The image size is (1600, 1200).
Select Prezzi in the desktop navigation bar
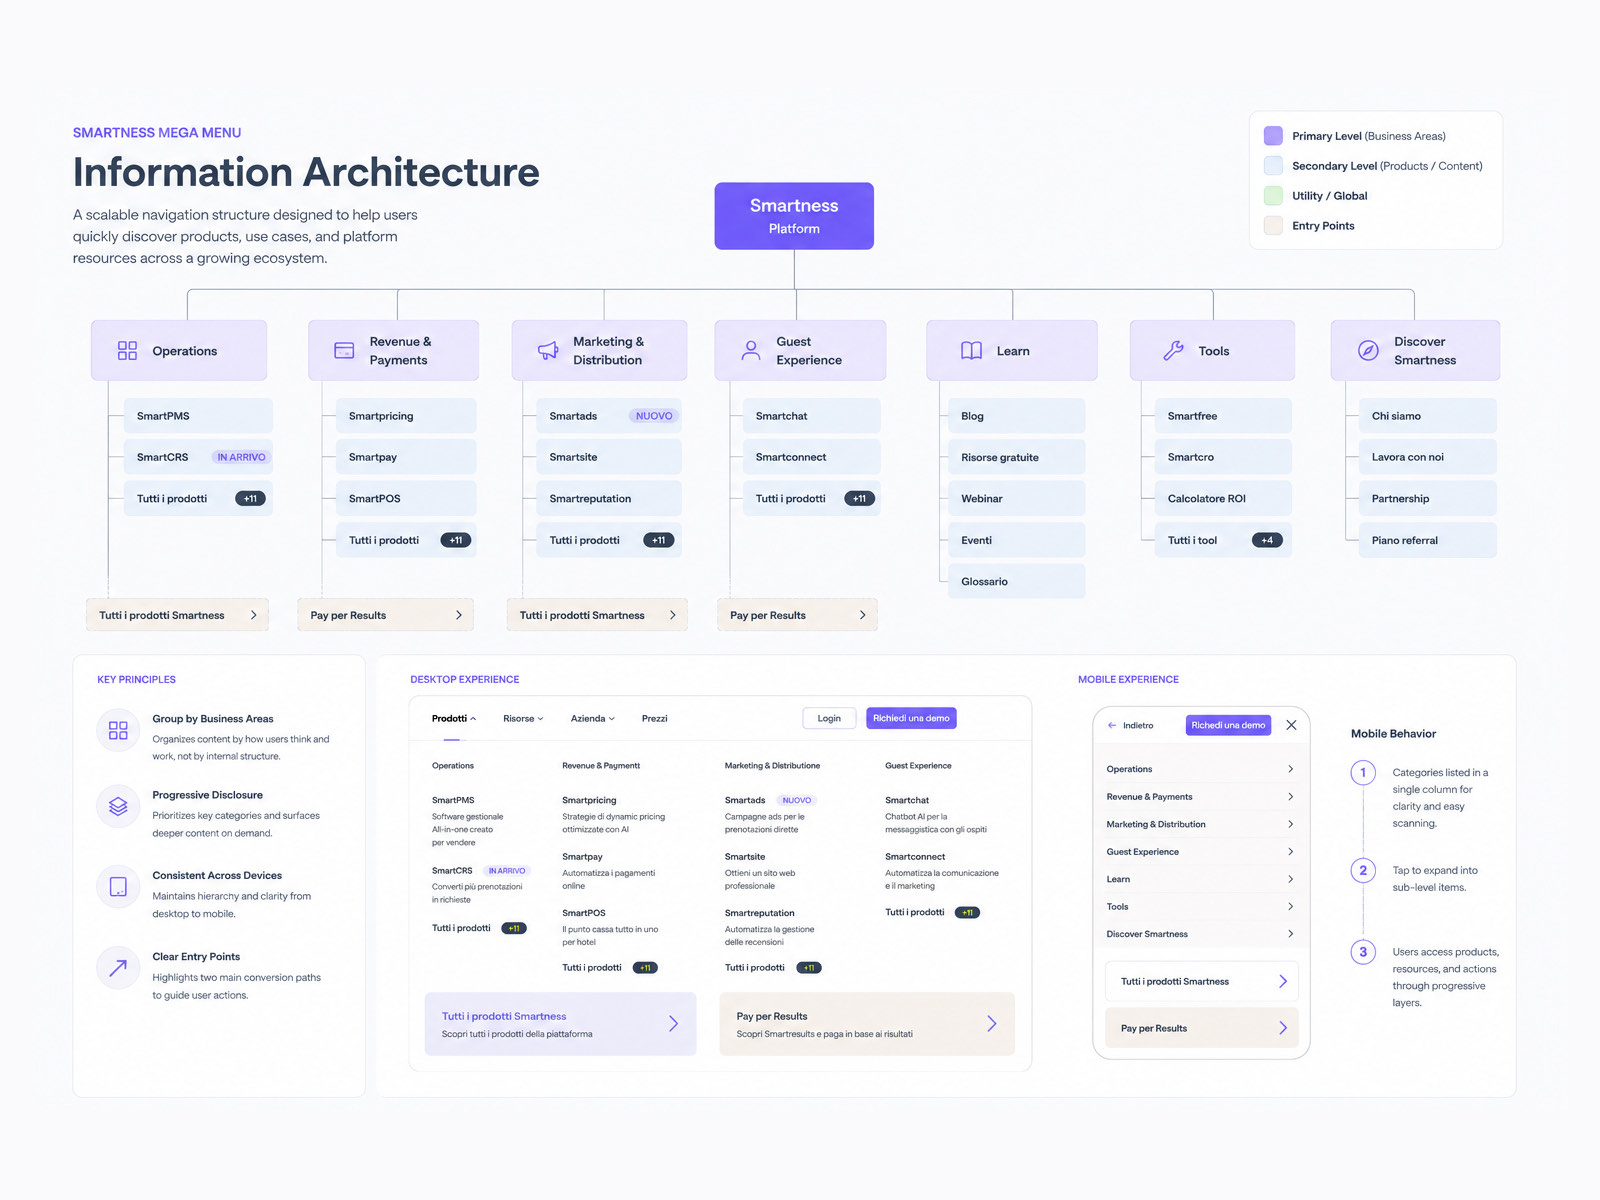(654, 719)
